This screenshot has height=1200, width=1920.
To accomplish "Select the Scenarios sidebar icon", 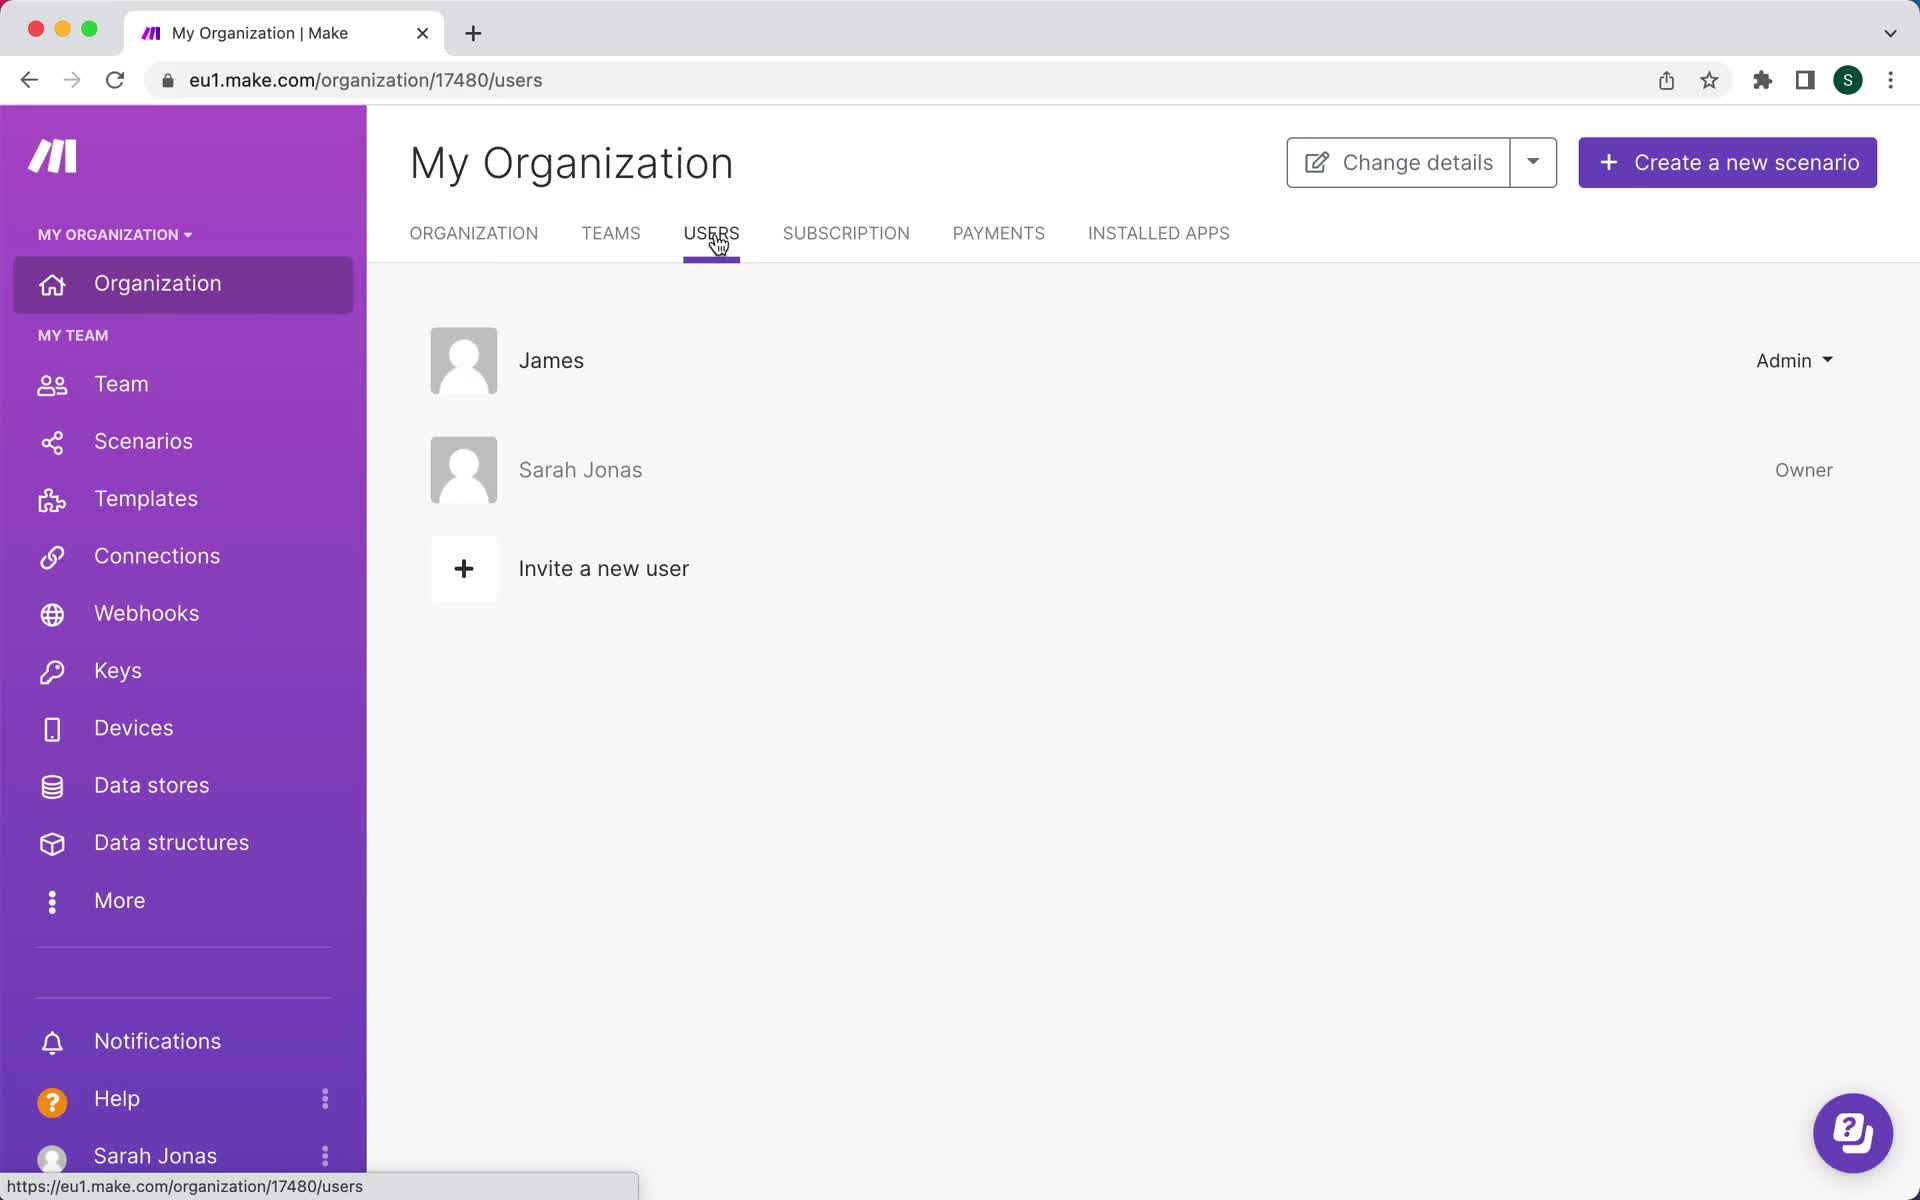I will pyautogui.click(x=51, y=442).
